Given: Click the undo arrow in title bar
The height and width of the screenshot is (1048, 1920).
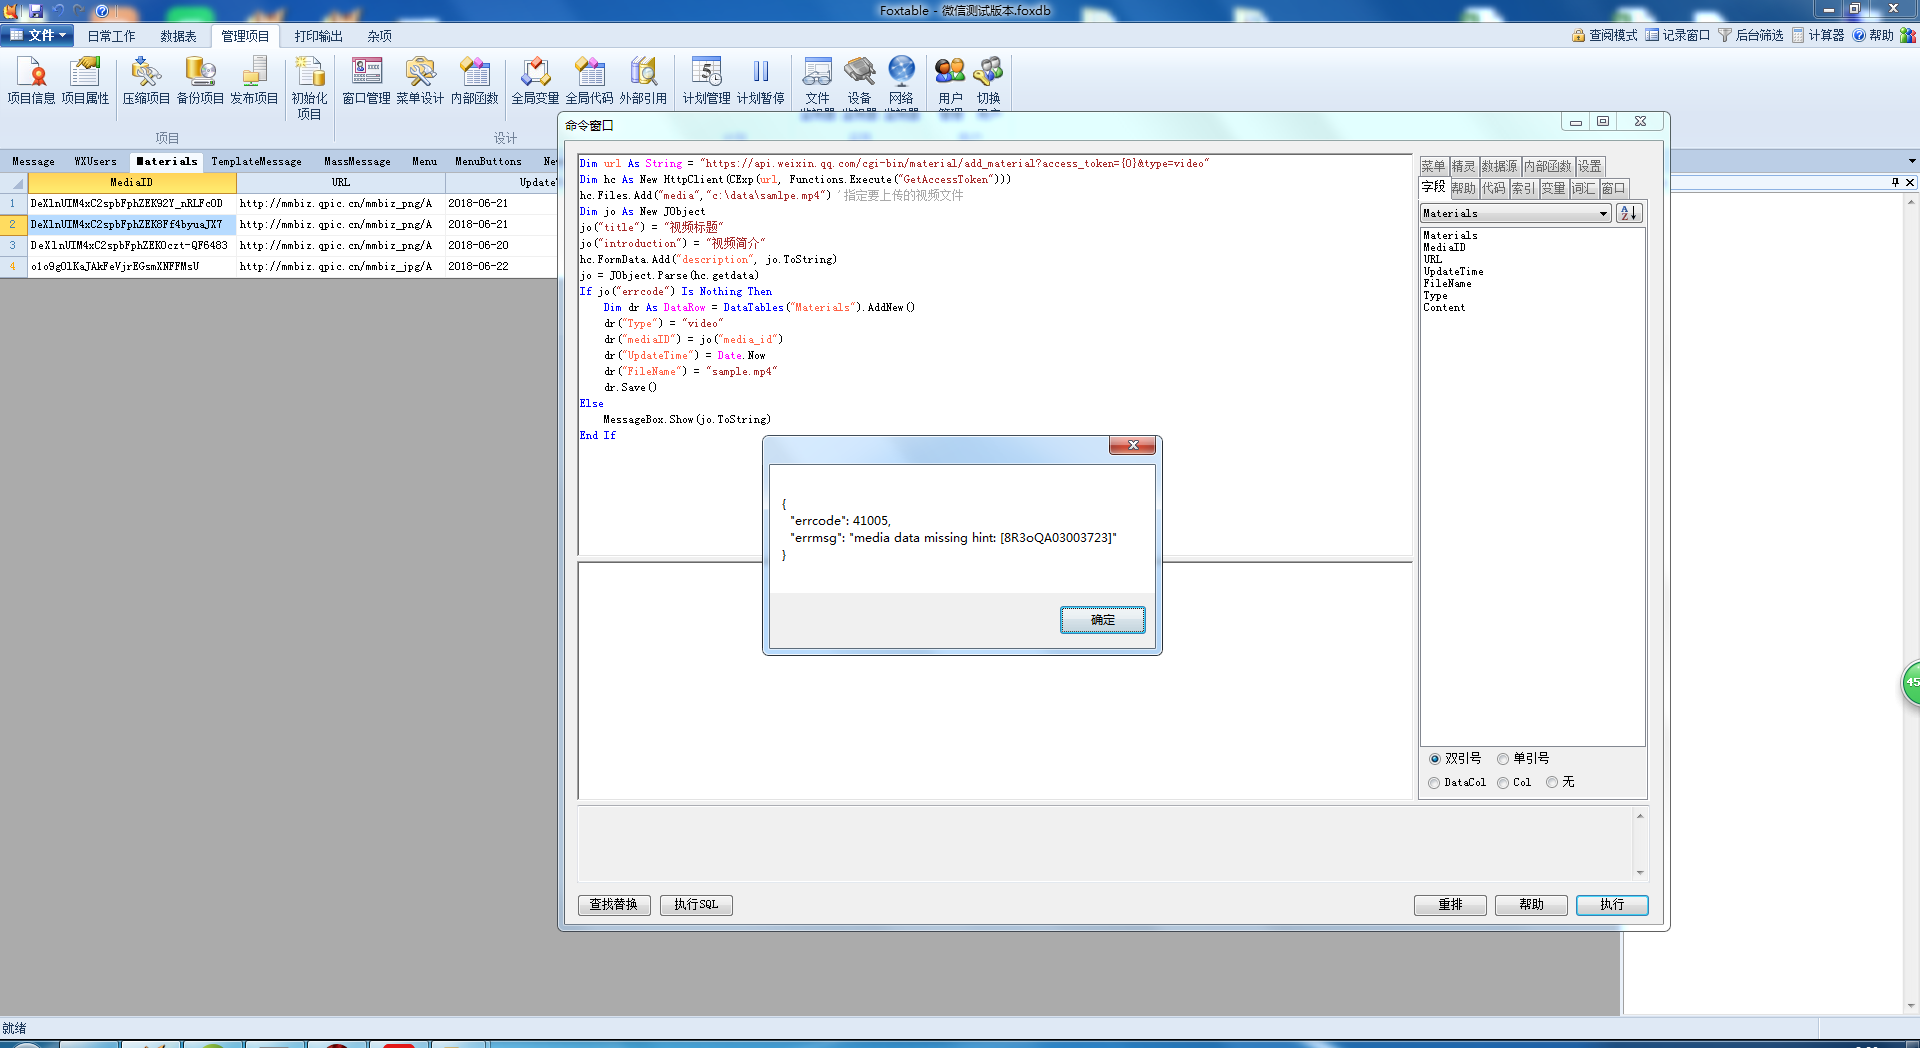Looking at the screenshot, I should pos(58,10).
